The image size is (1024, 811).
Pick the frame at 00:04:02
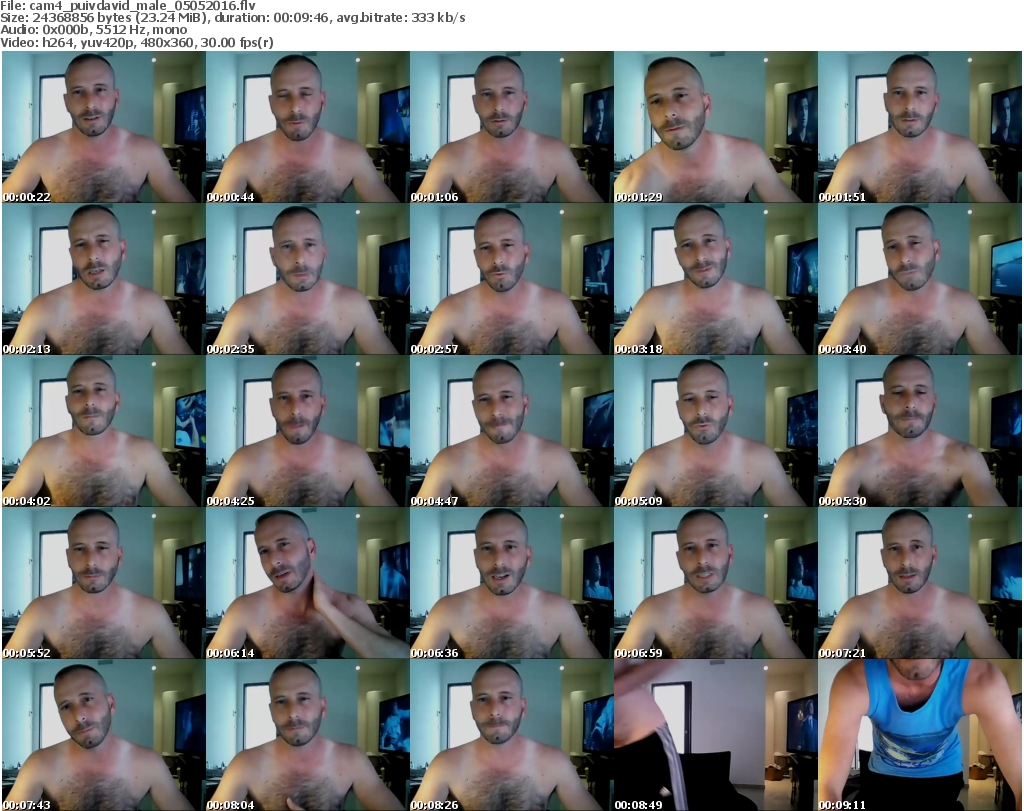(104, 431)
